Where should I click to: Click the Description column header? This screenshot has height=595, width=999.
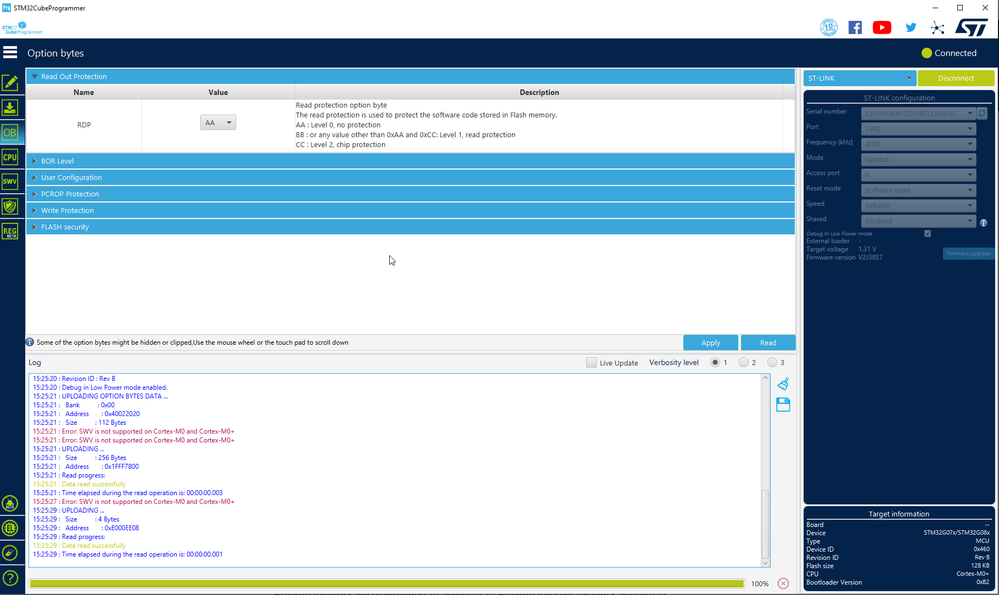coord(539,92)
